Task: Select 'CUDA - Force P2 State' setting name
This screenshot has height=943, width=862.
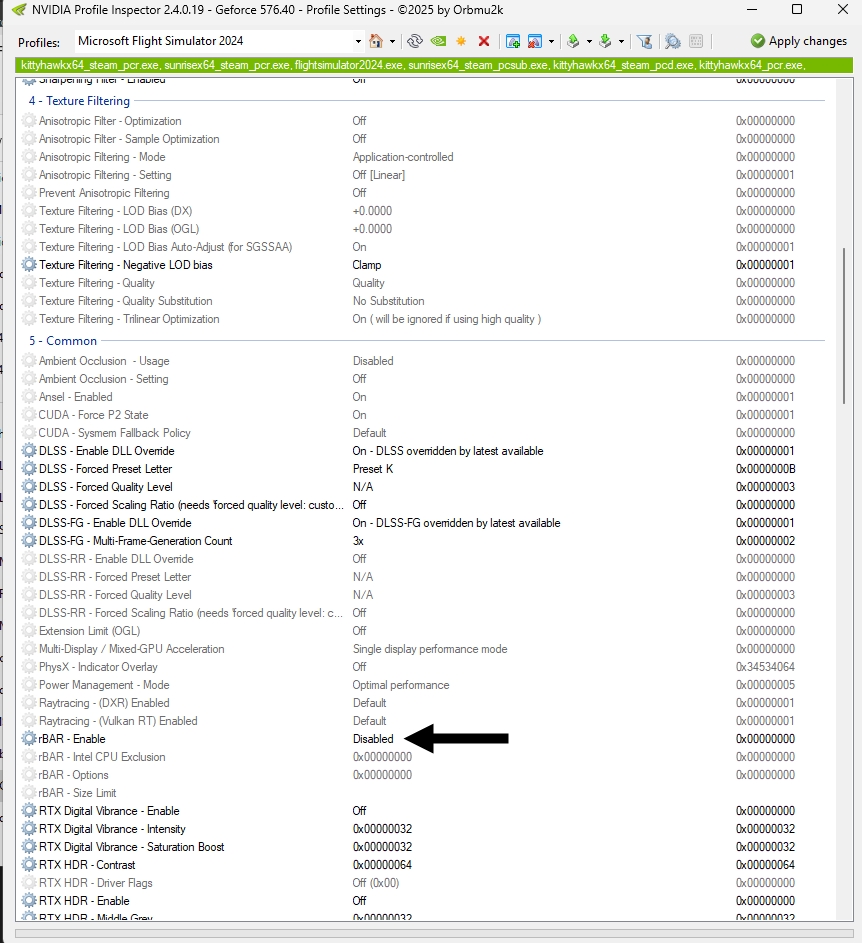Action: [x=93, y=415]
